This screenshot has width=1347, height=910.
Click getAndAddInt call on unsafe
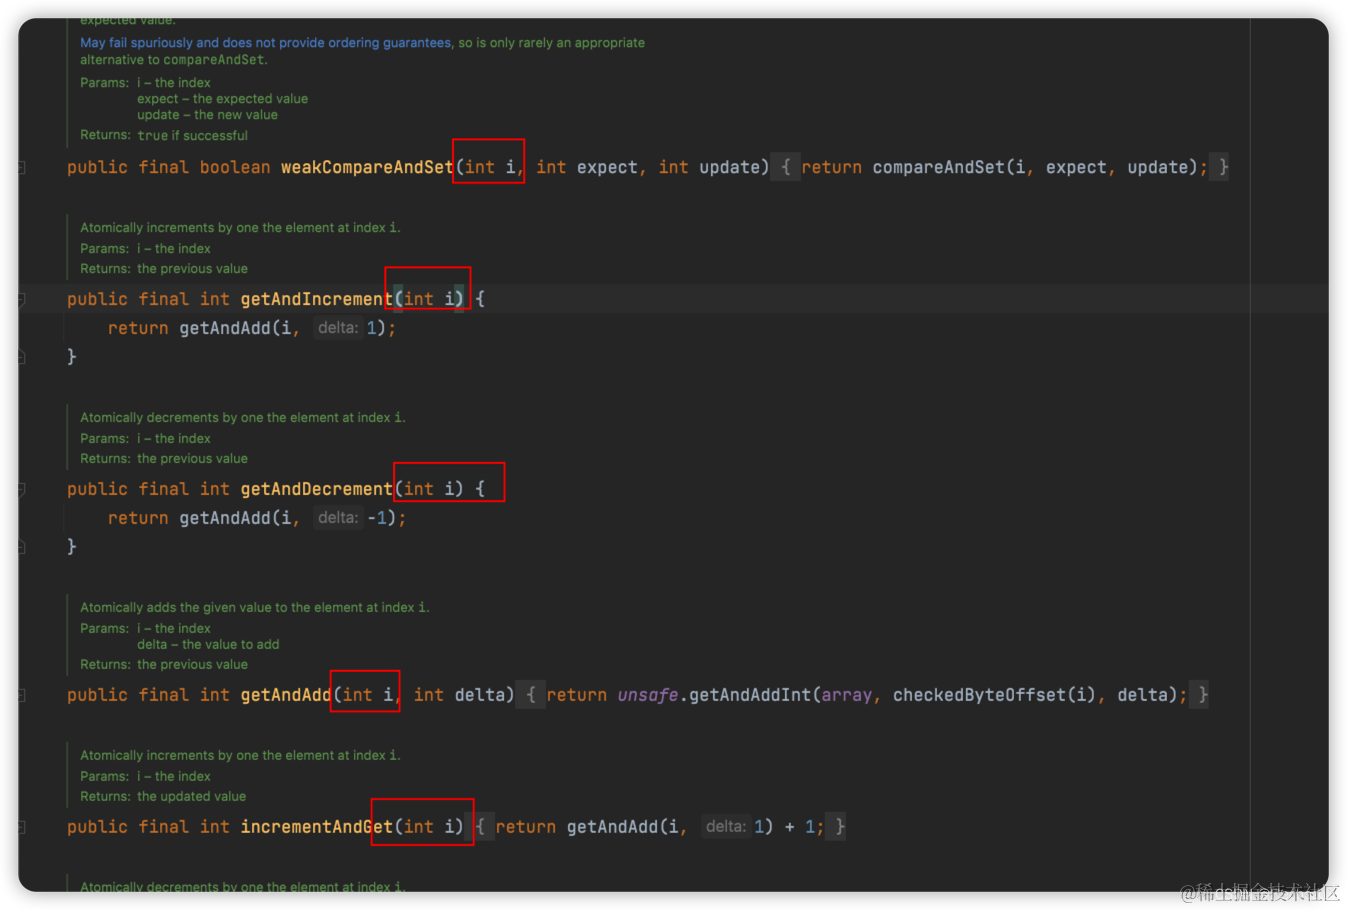pos(750,695)
